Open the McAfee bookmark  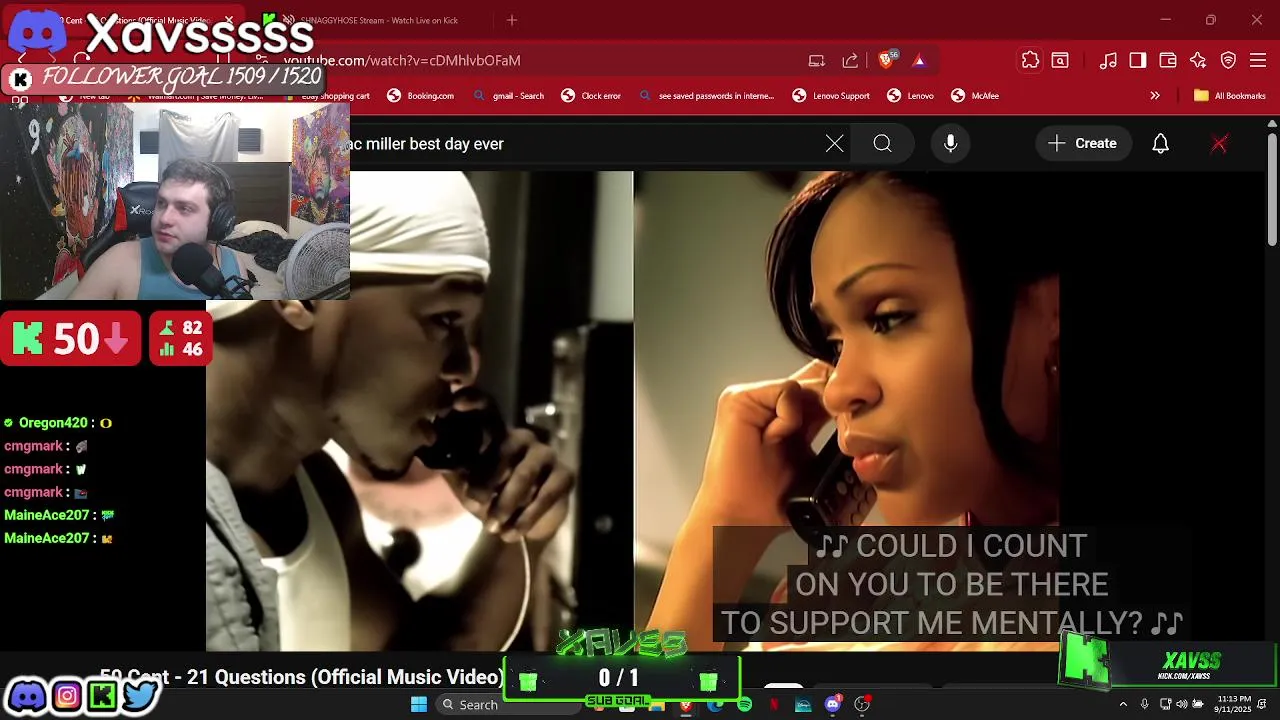[975, 96]
